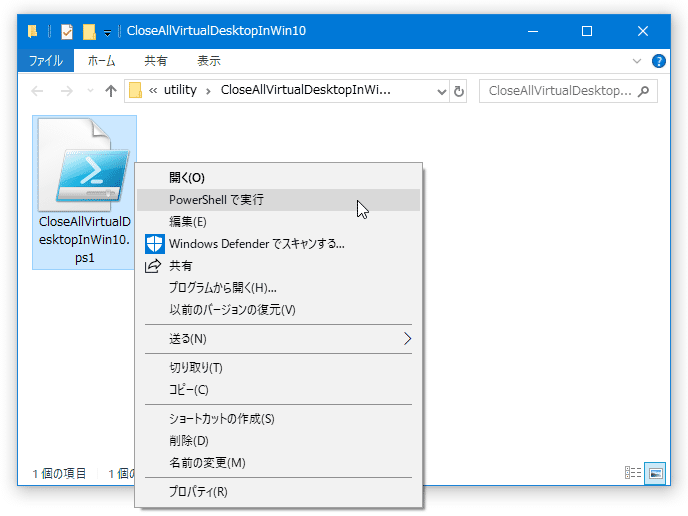Image resolution: width=688 pixels, height=516 pixels.
Task: Choose PowerShell で実行 from context menu
Action: click(x=279, y=200)
